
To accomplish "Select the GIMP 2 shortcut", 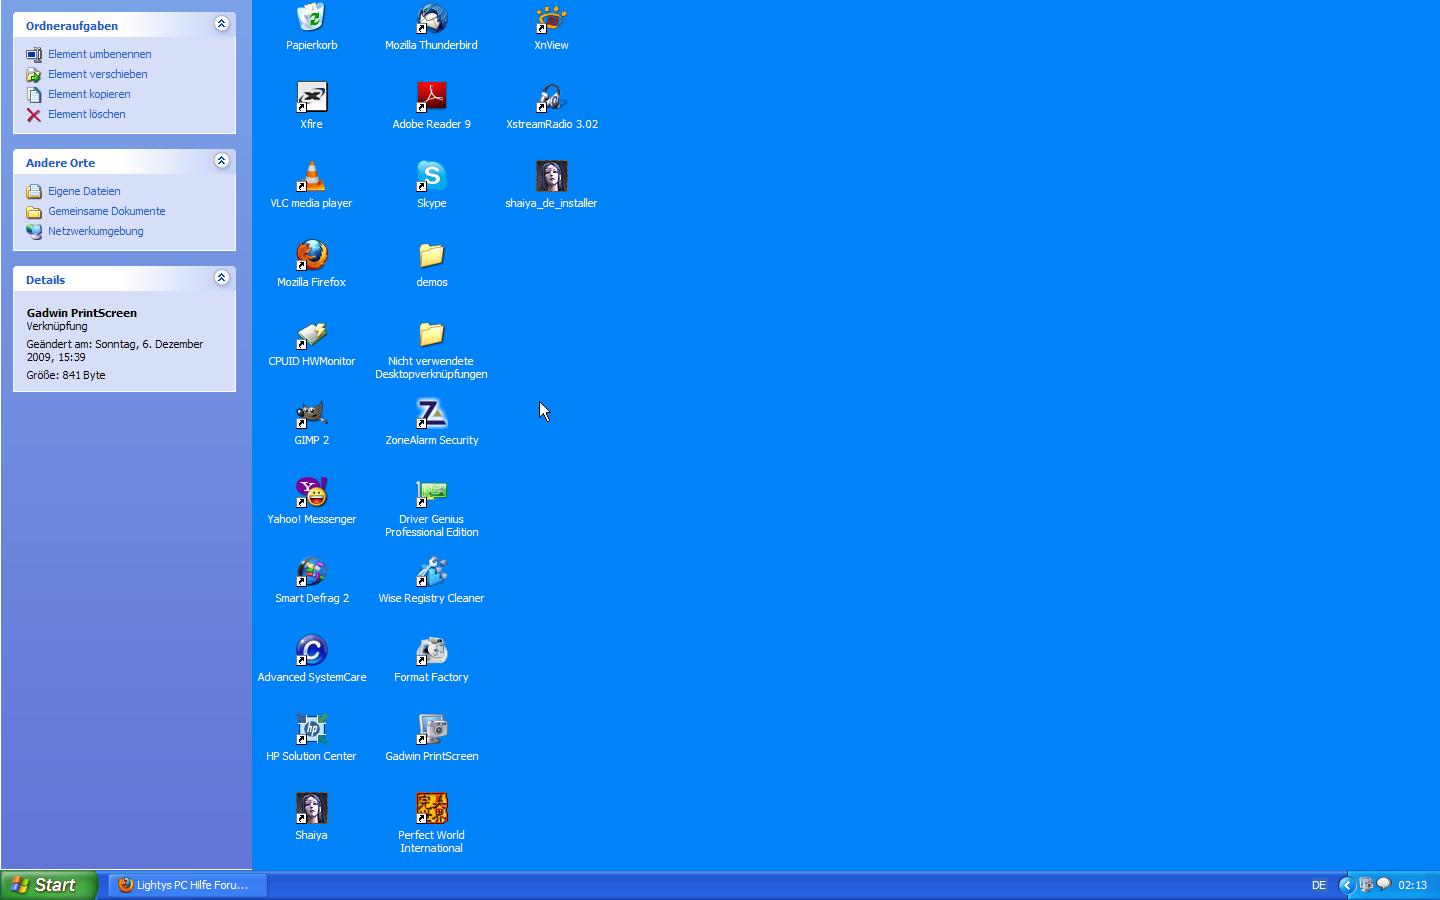I will click(311, 413).
